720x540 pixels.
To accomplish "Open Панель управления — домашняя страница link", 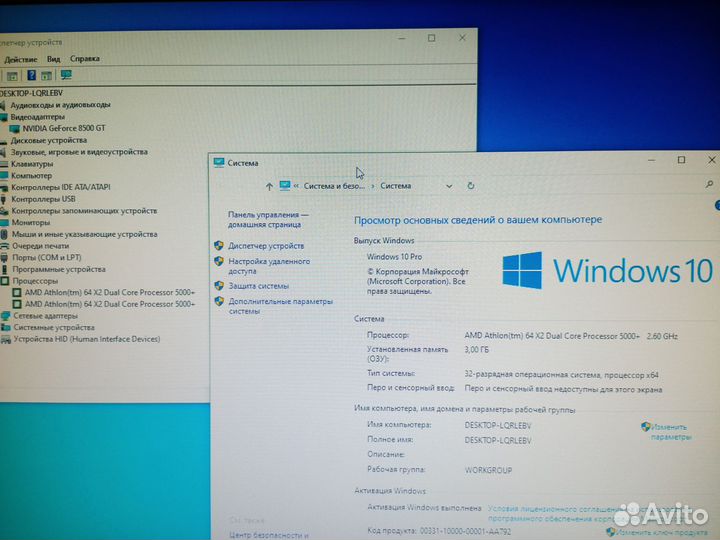I will (x=268, y=219).
